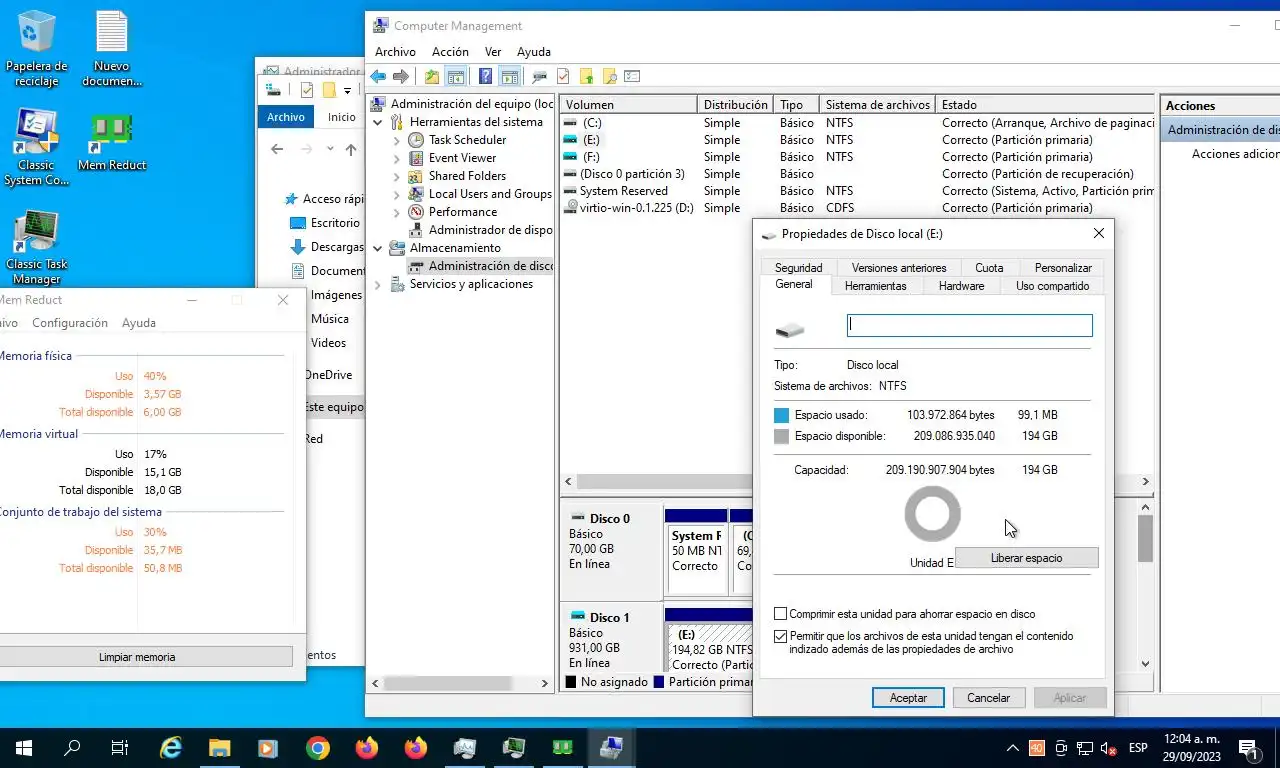The height and width of the screenshot is (768, 1280).
Task: Collapse the Almacenamiento tree node
Action: [378, 248]
